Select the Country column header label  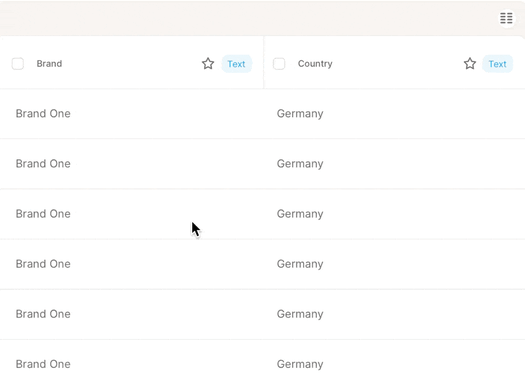pos(315,64)
